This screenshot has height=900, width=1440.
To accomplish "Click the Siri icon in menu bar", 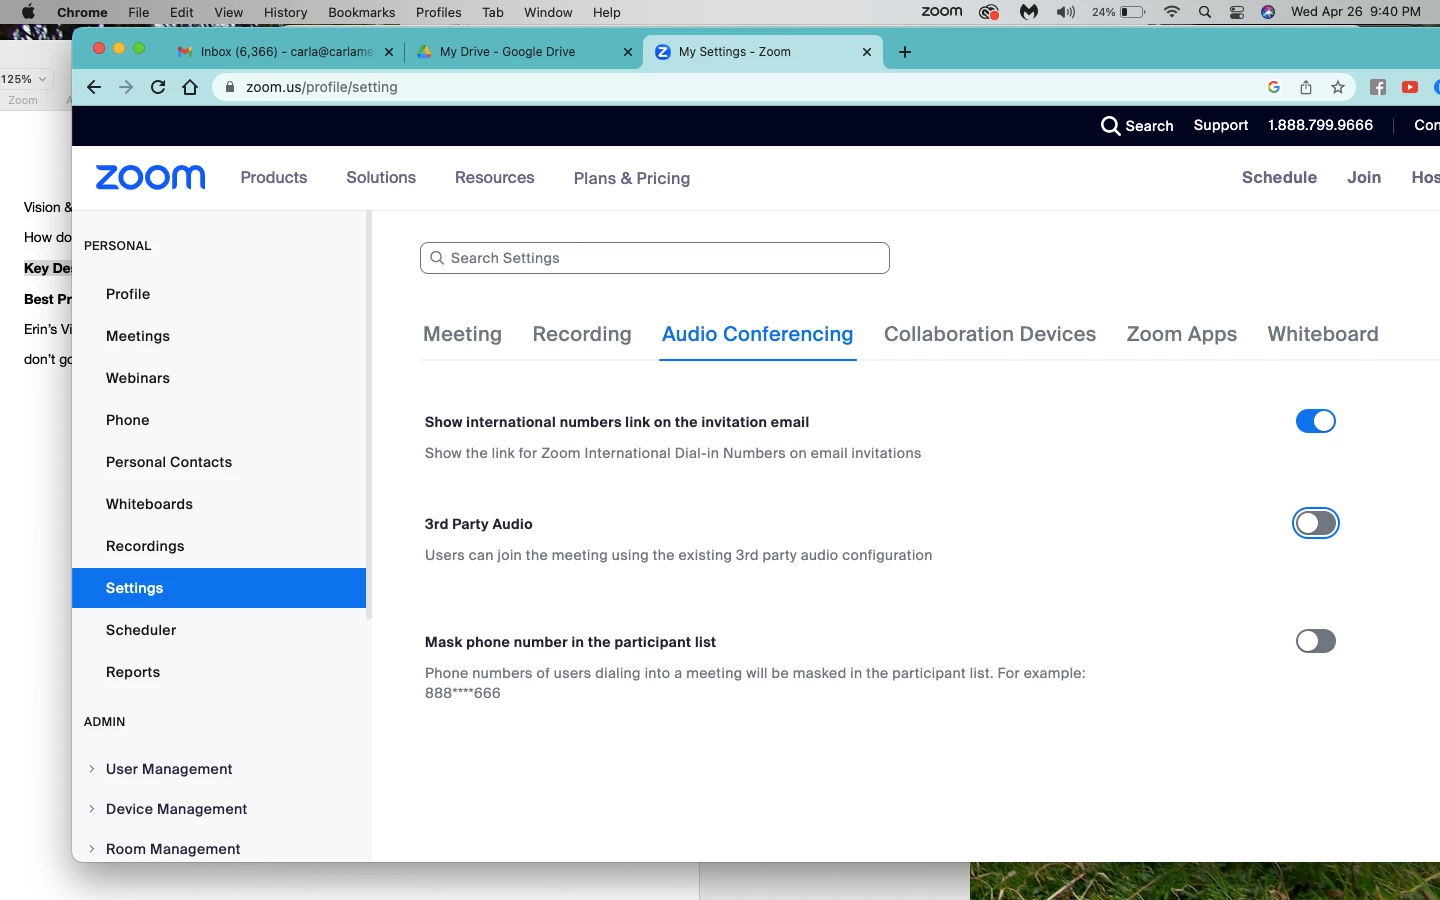I will point(1268,12).
